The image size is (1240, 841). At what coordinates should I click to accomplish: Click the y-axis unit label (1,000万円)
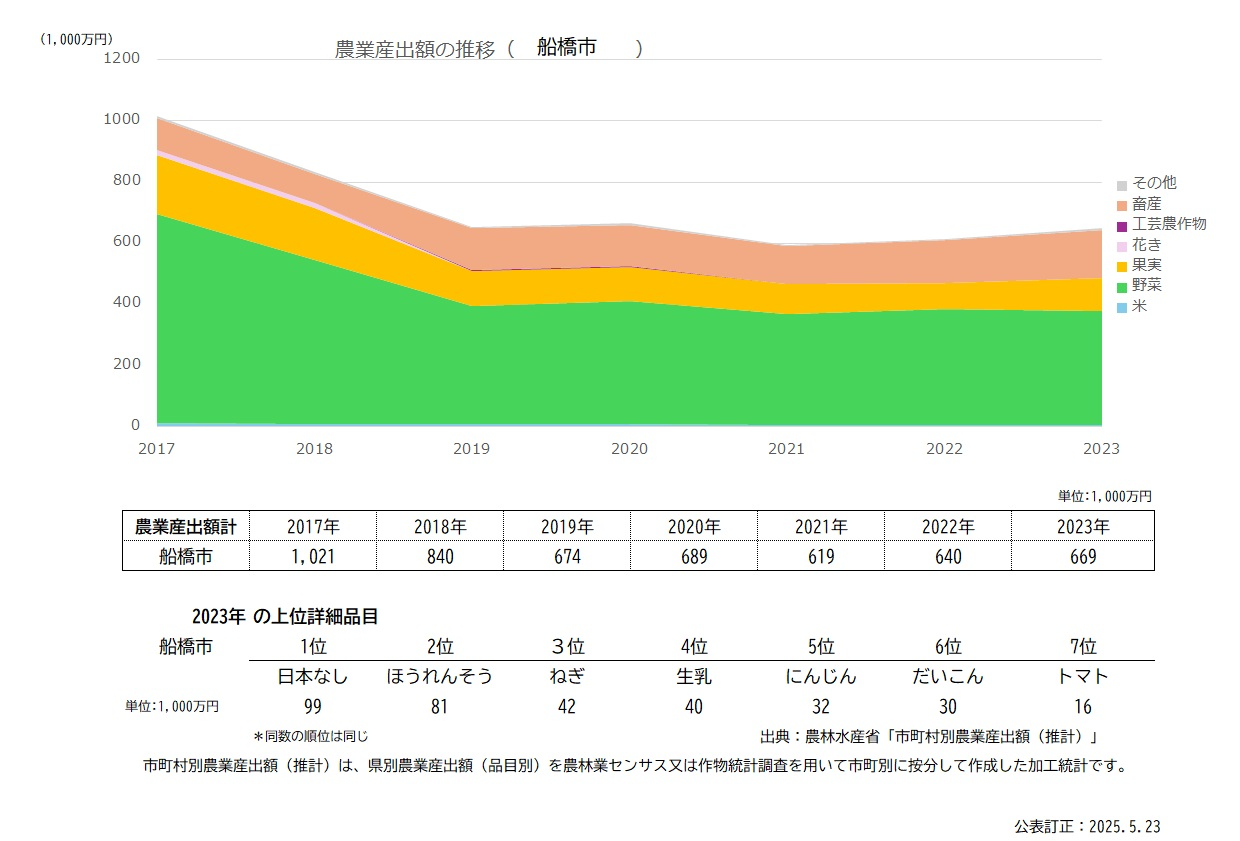(x=76, y=39)
